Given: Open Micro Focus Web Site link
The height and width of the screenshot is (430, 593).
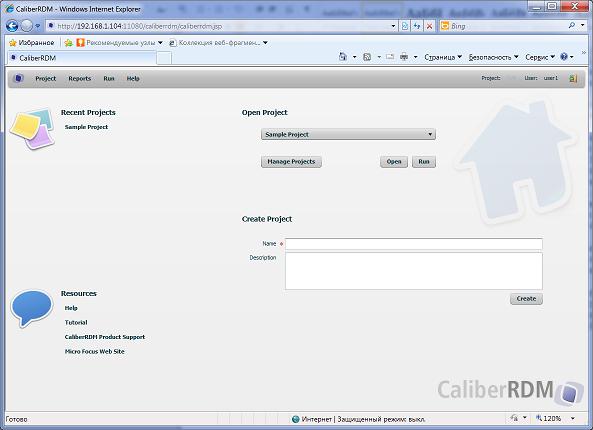Looking at the screenshot, I should 95,351.
